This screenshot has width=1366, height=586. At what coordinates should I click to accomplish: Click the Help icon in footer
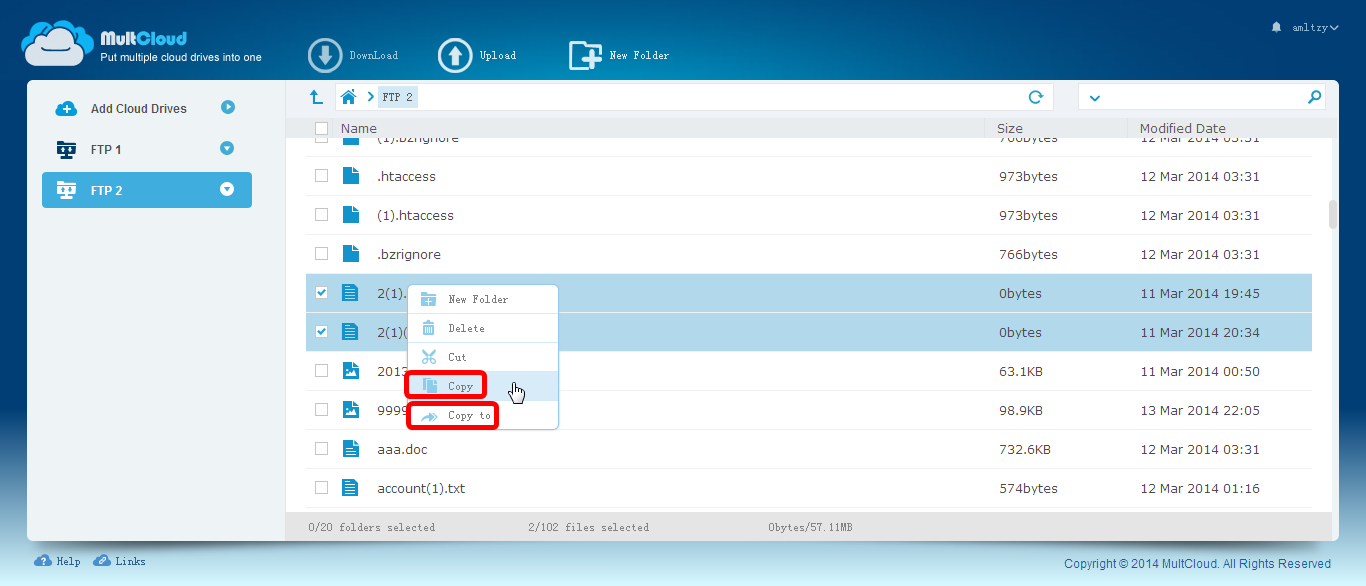tap(43, 561)
